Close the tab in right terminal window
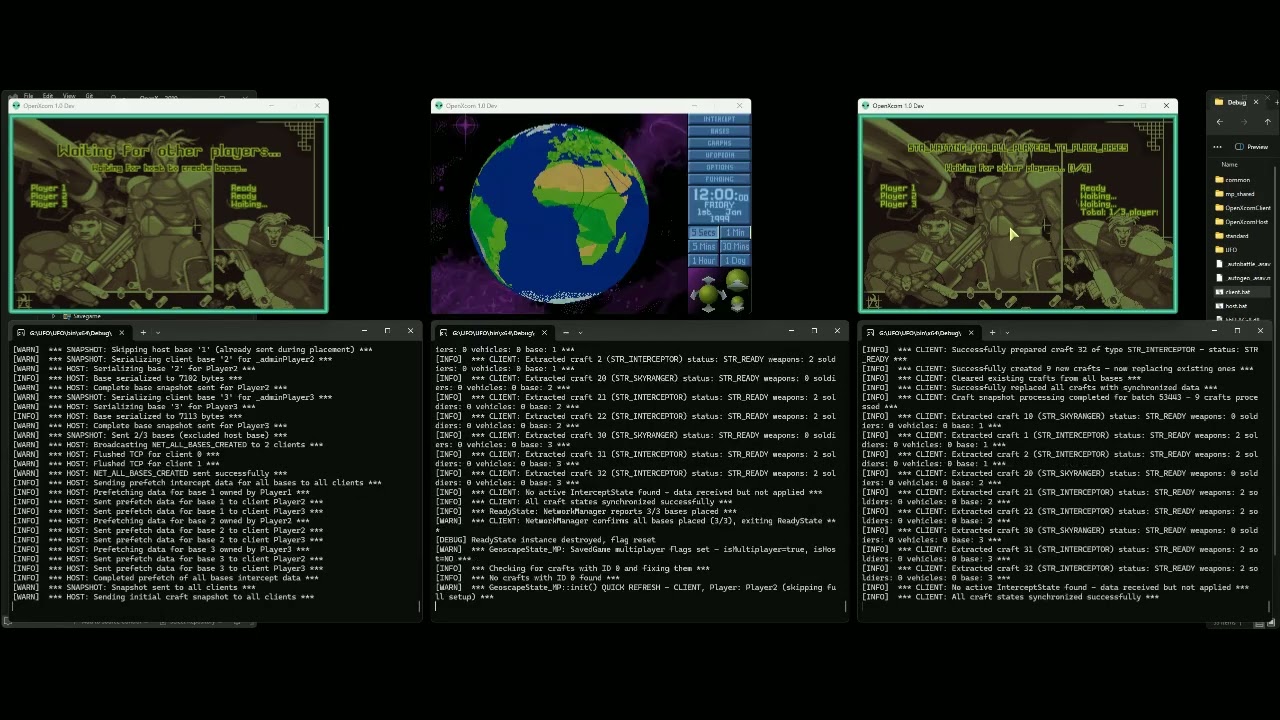The image size is (1280, 720). [x=970, y=332]
